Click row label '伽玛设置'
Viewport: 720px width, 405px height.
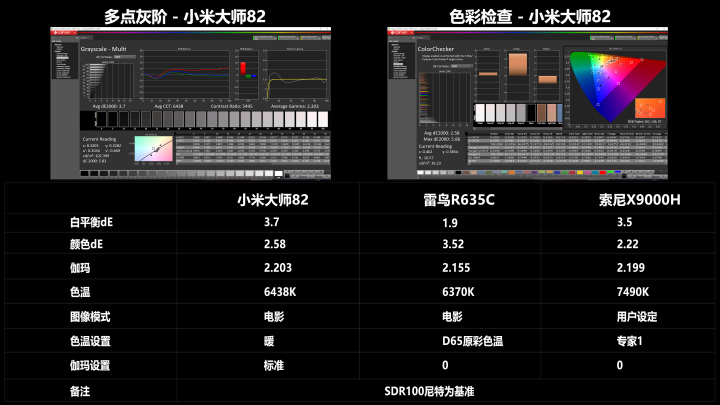90,366
